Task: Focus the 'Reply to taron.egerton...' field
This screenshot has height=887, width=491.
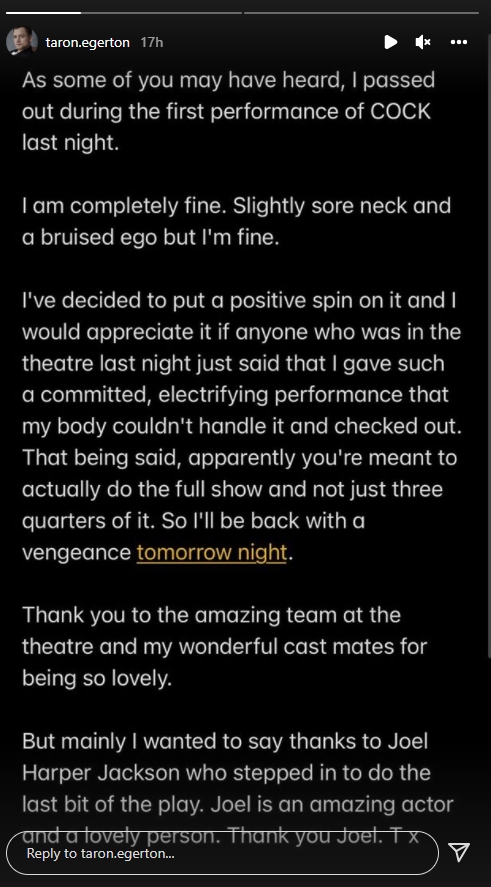Action: (x=222, y=853)
